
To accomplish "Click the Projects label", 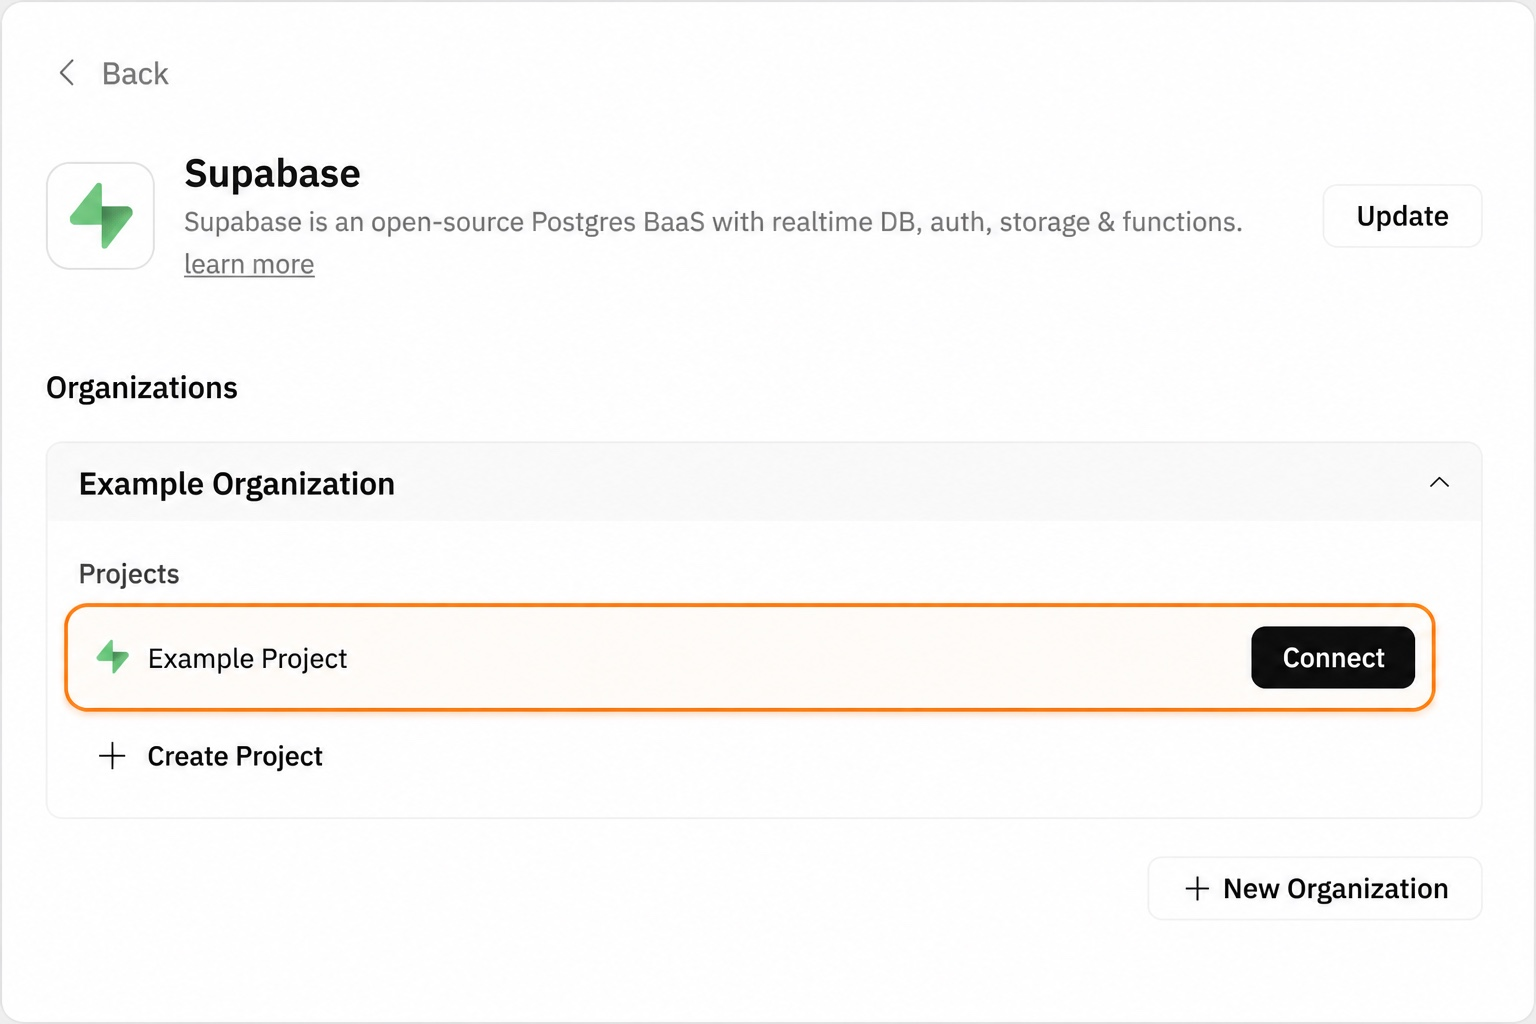I will pyautogui.click(x=129, y=574).
